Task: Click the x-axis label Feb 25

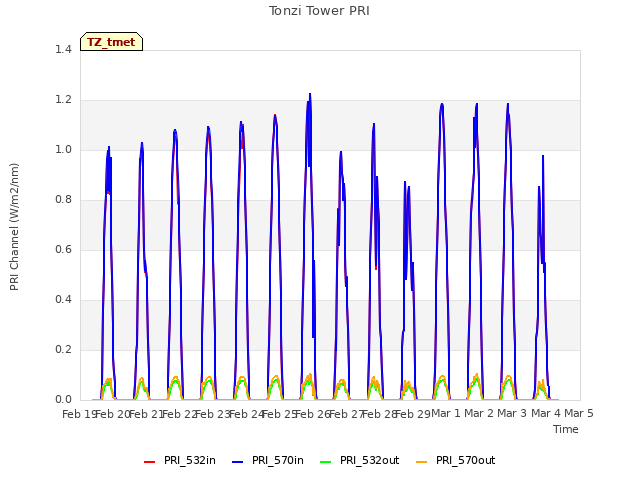Action: pos(279,414)
